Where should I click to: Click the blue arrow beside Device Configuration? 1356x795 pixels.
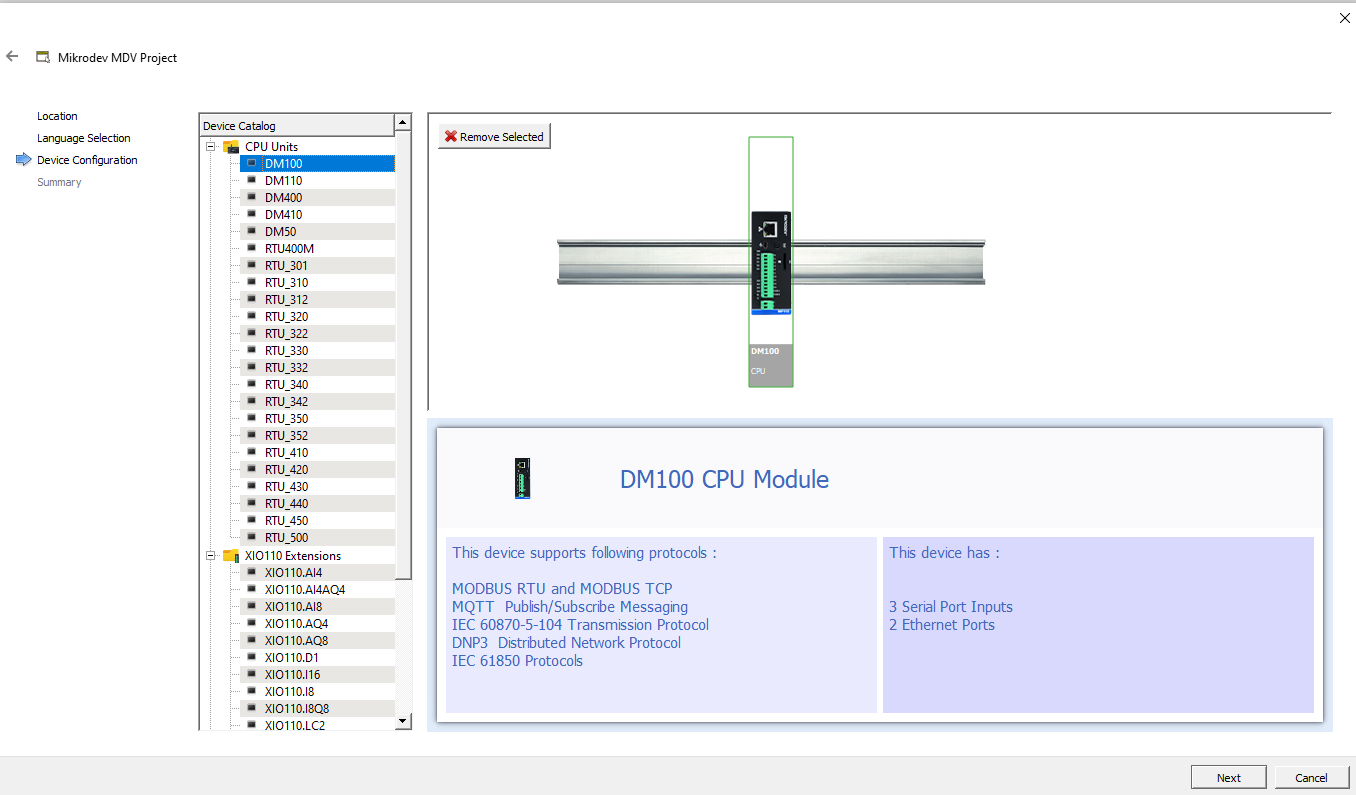point(24,160)
